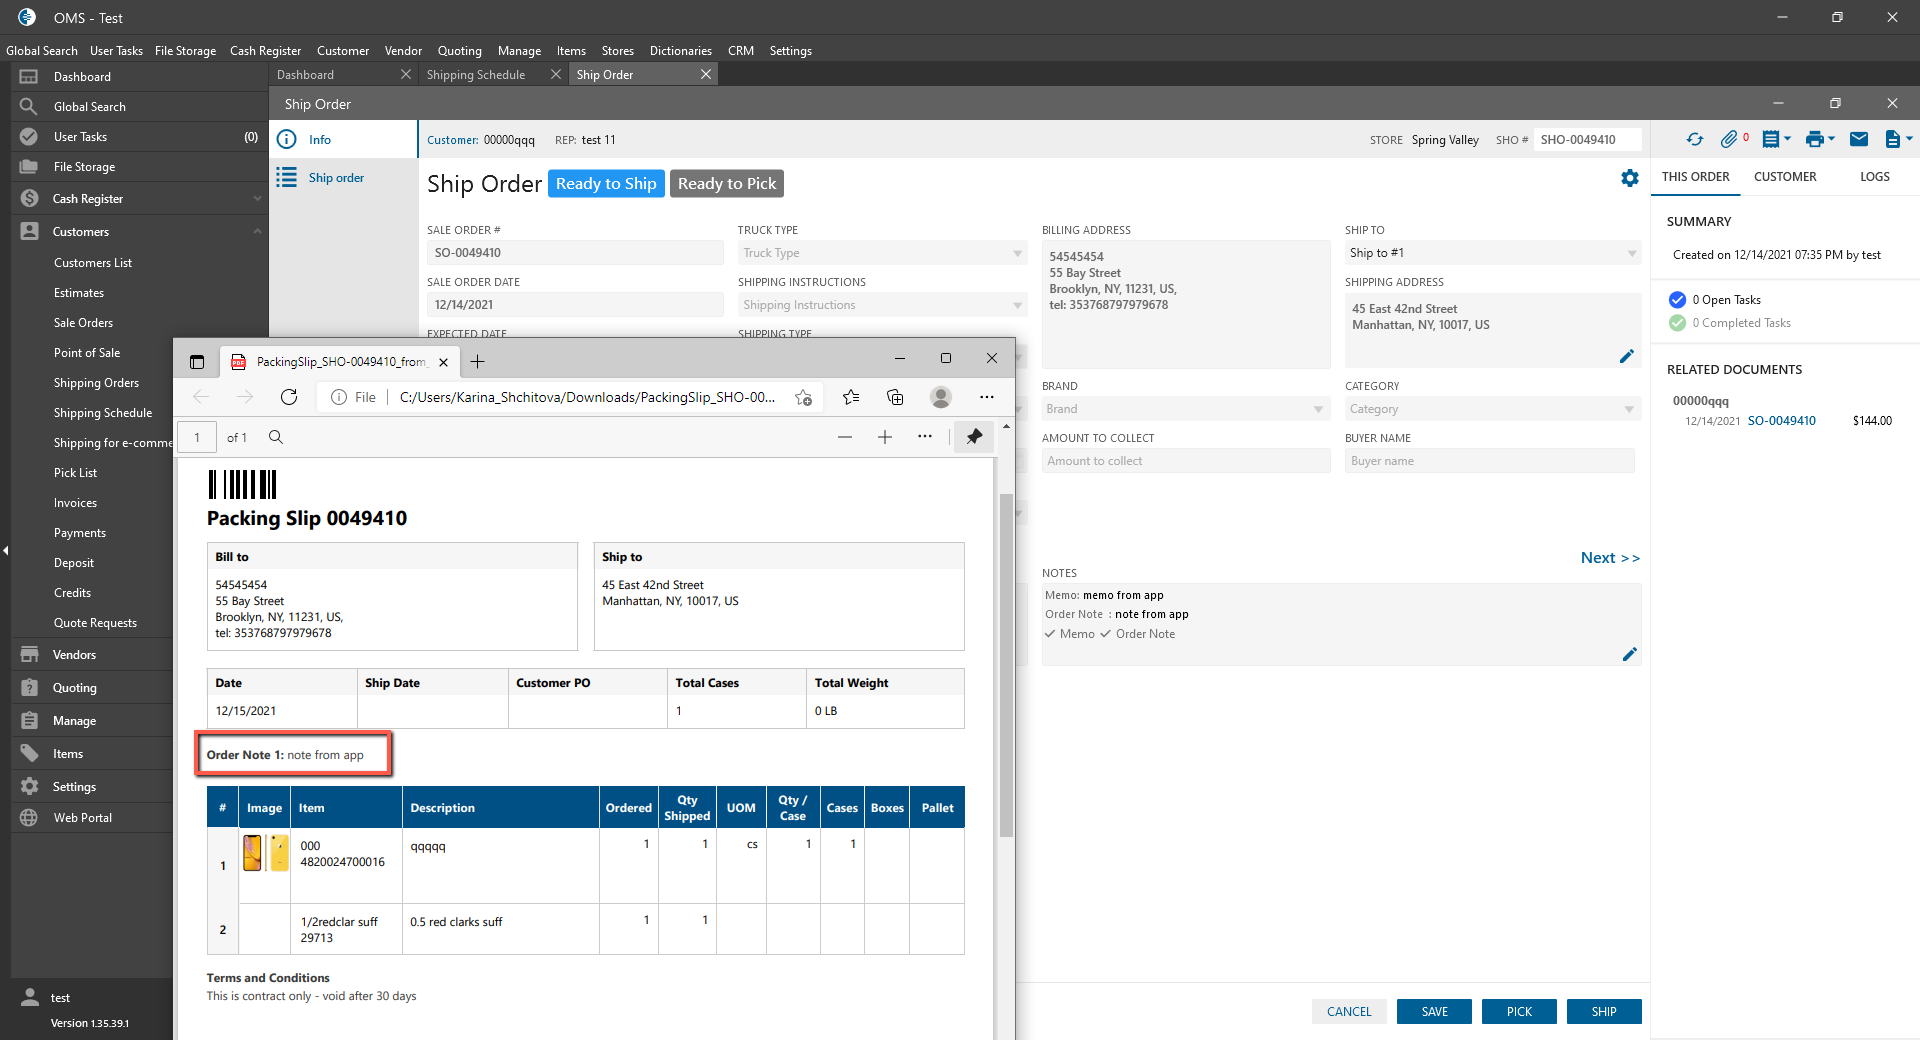1920x1040 pixels.
Task: Click the Amount to collect field
Action: point(1185,461)
